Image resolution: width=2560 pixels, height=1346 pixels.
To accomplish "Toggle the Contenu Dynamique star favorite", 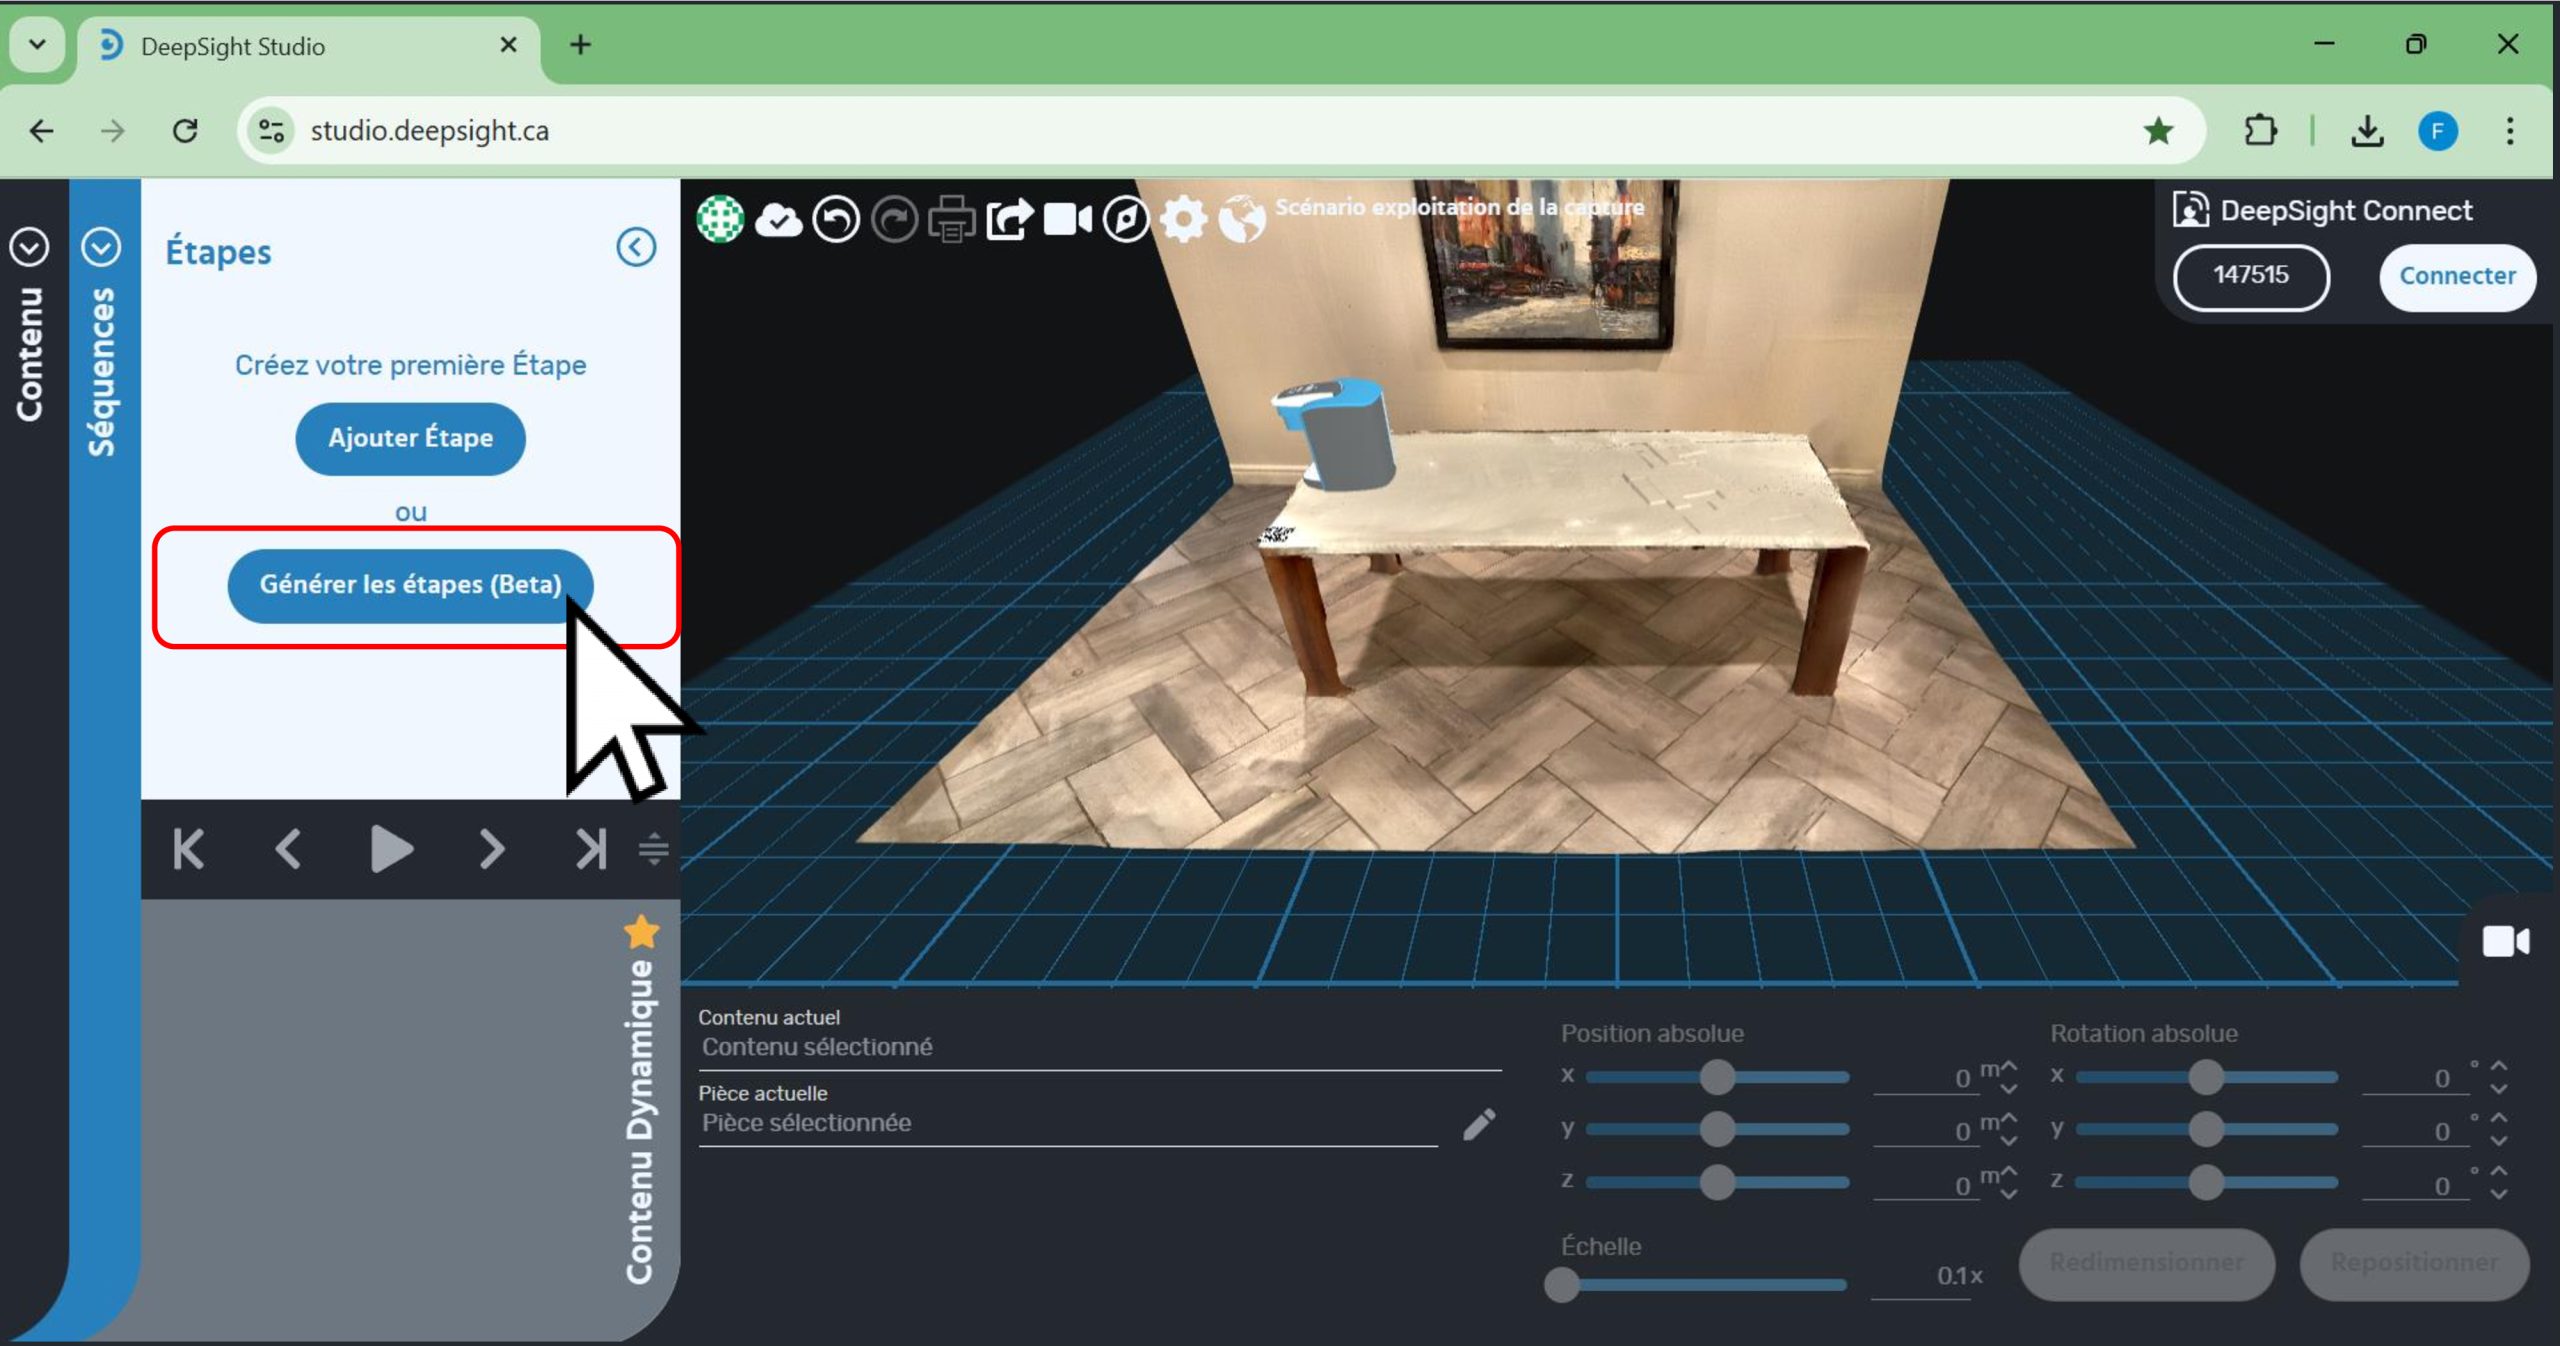I will pos(641,931).
